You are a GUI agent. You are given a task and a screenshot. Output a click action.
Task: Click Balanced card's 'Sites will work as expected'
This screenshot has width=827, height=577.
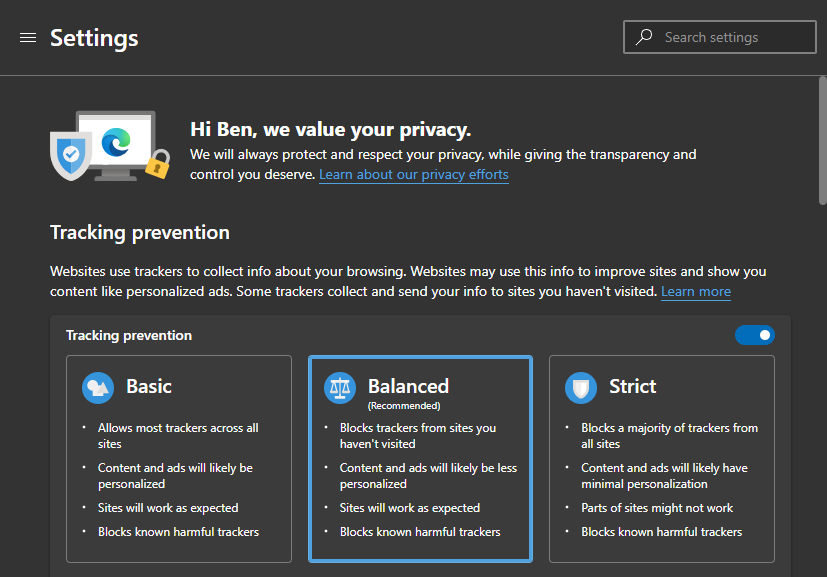tap(410, 508)
